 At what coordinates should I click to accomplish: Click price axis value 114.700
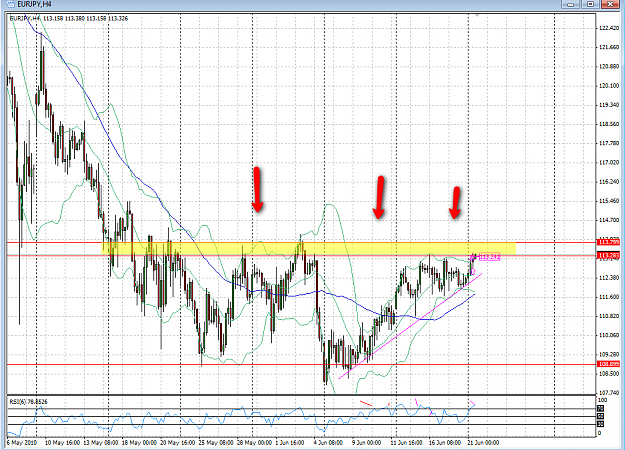[x=609, y=220]
